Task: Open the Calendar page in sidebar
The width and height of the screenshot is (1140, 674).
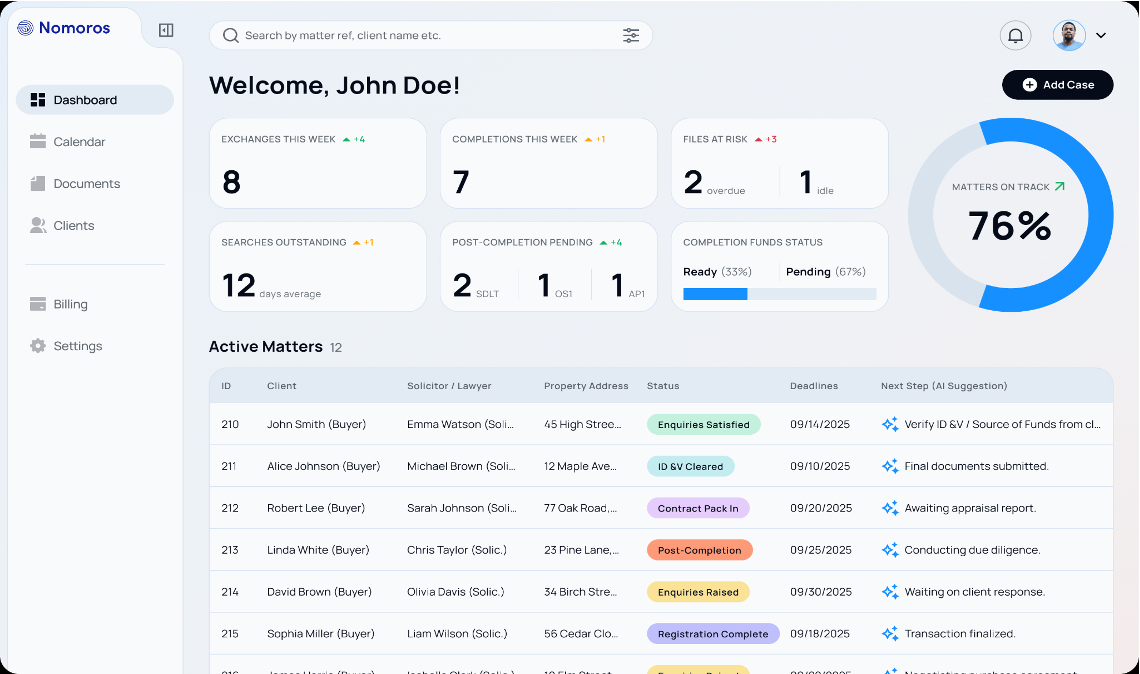Action: tap(79, 142)
